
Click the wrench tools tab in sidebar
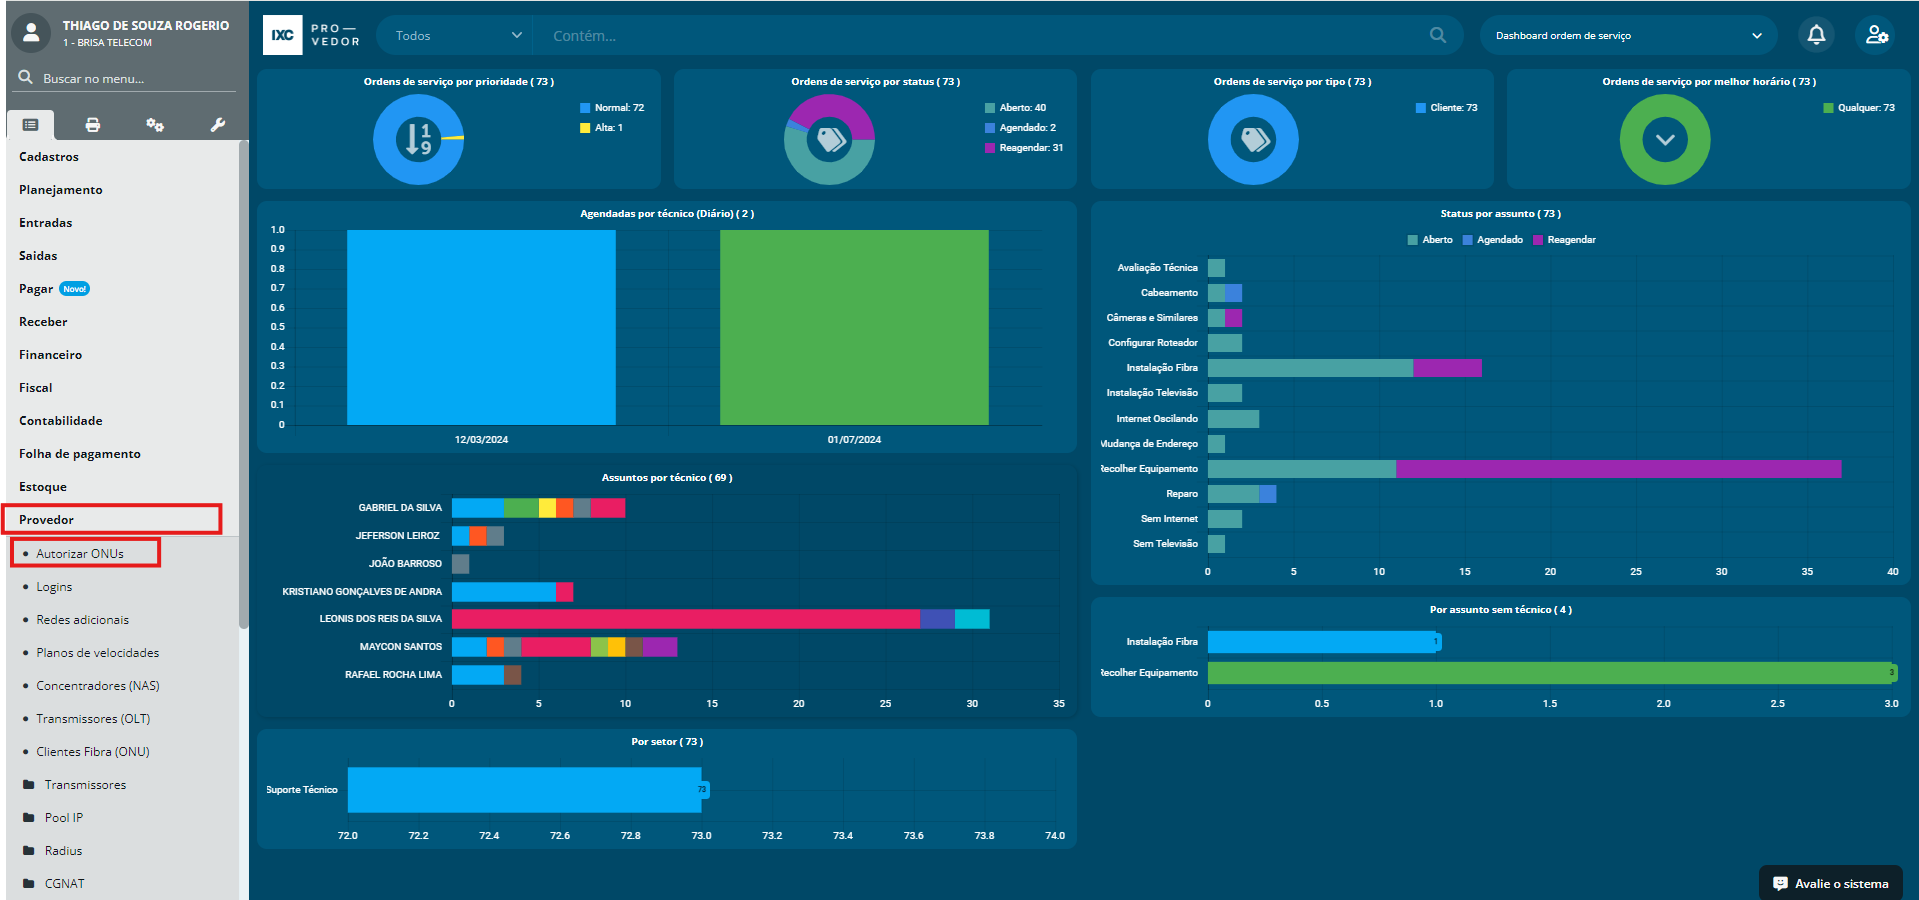217,125
